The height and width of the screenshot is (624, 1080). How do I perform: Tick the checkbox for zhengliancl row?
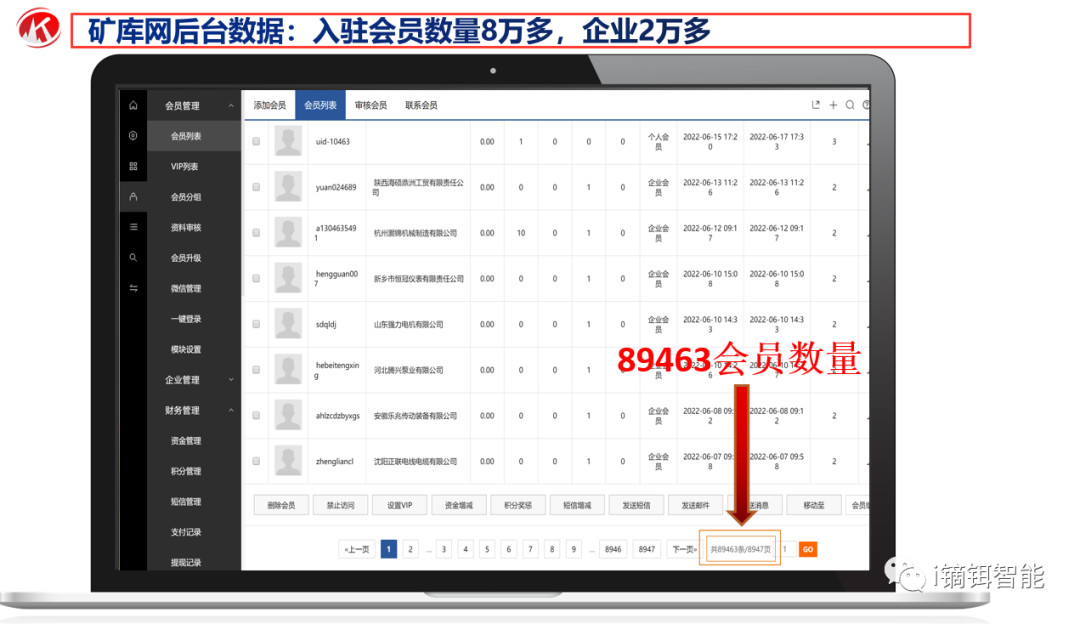pyautogui.click(x=256, y=461)
